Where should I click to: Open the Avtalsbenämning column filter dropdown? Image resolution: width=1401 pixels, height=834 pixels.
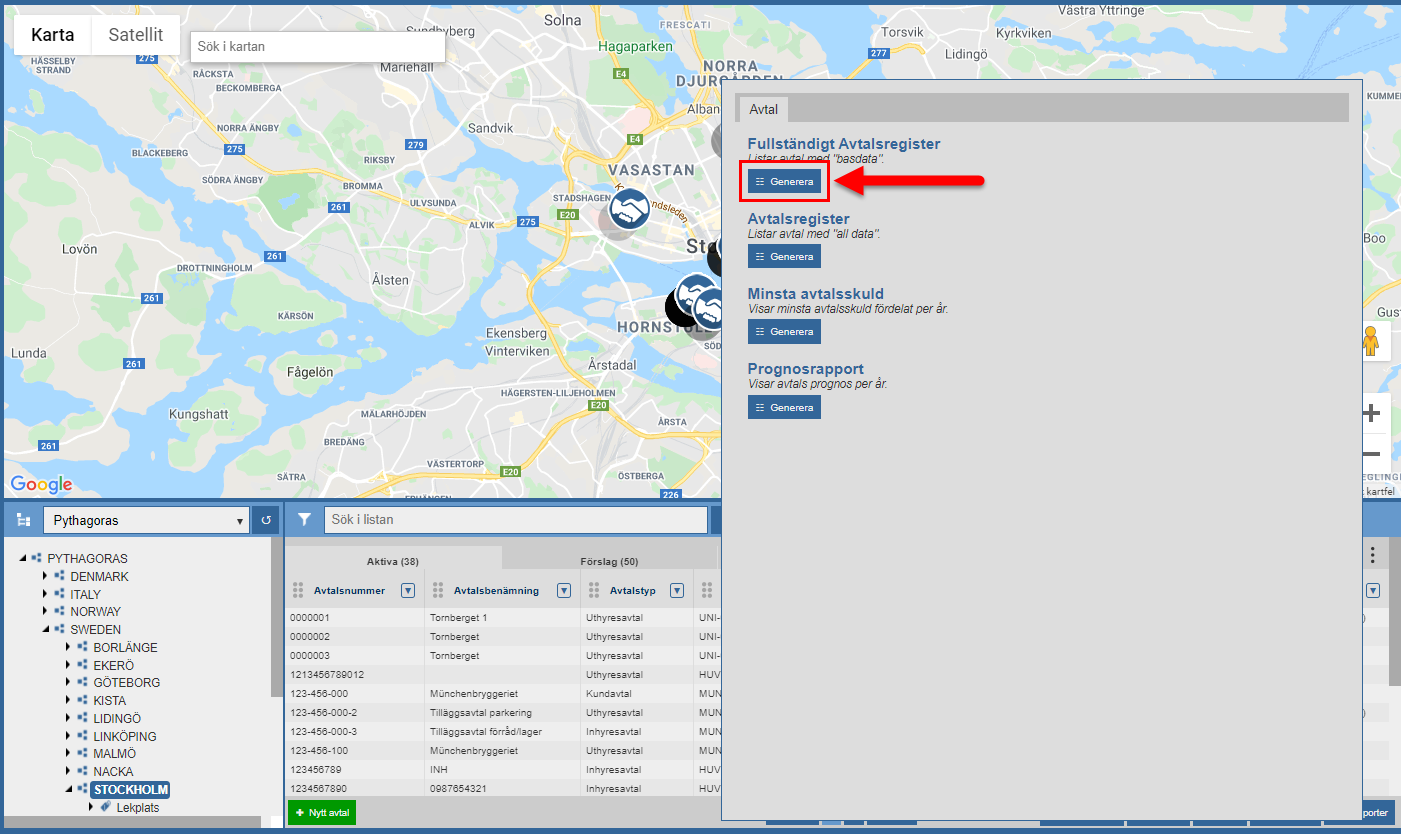click(564, 590)
